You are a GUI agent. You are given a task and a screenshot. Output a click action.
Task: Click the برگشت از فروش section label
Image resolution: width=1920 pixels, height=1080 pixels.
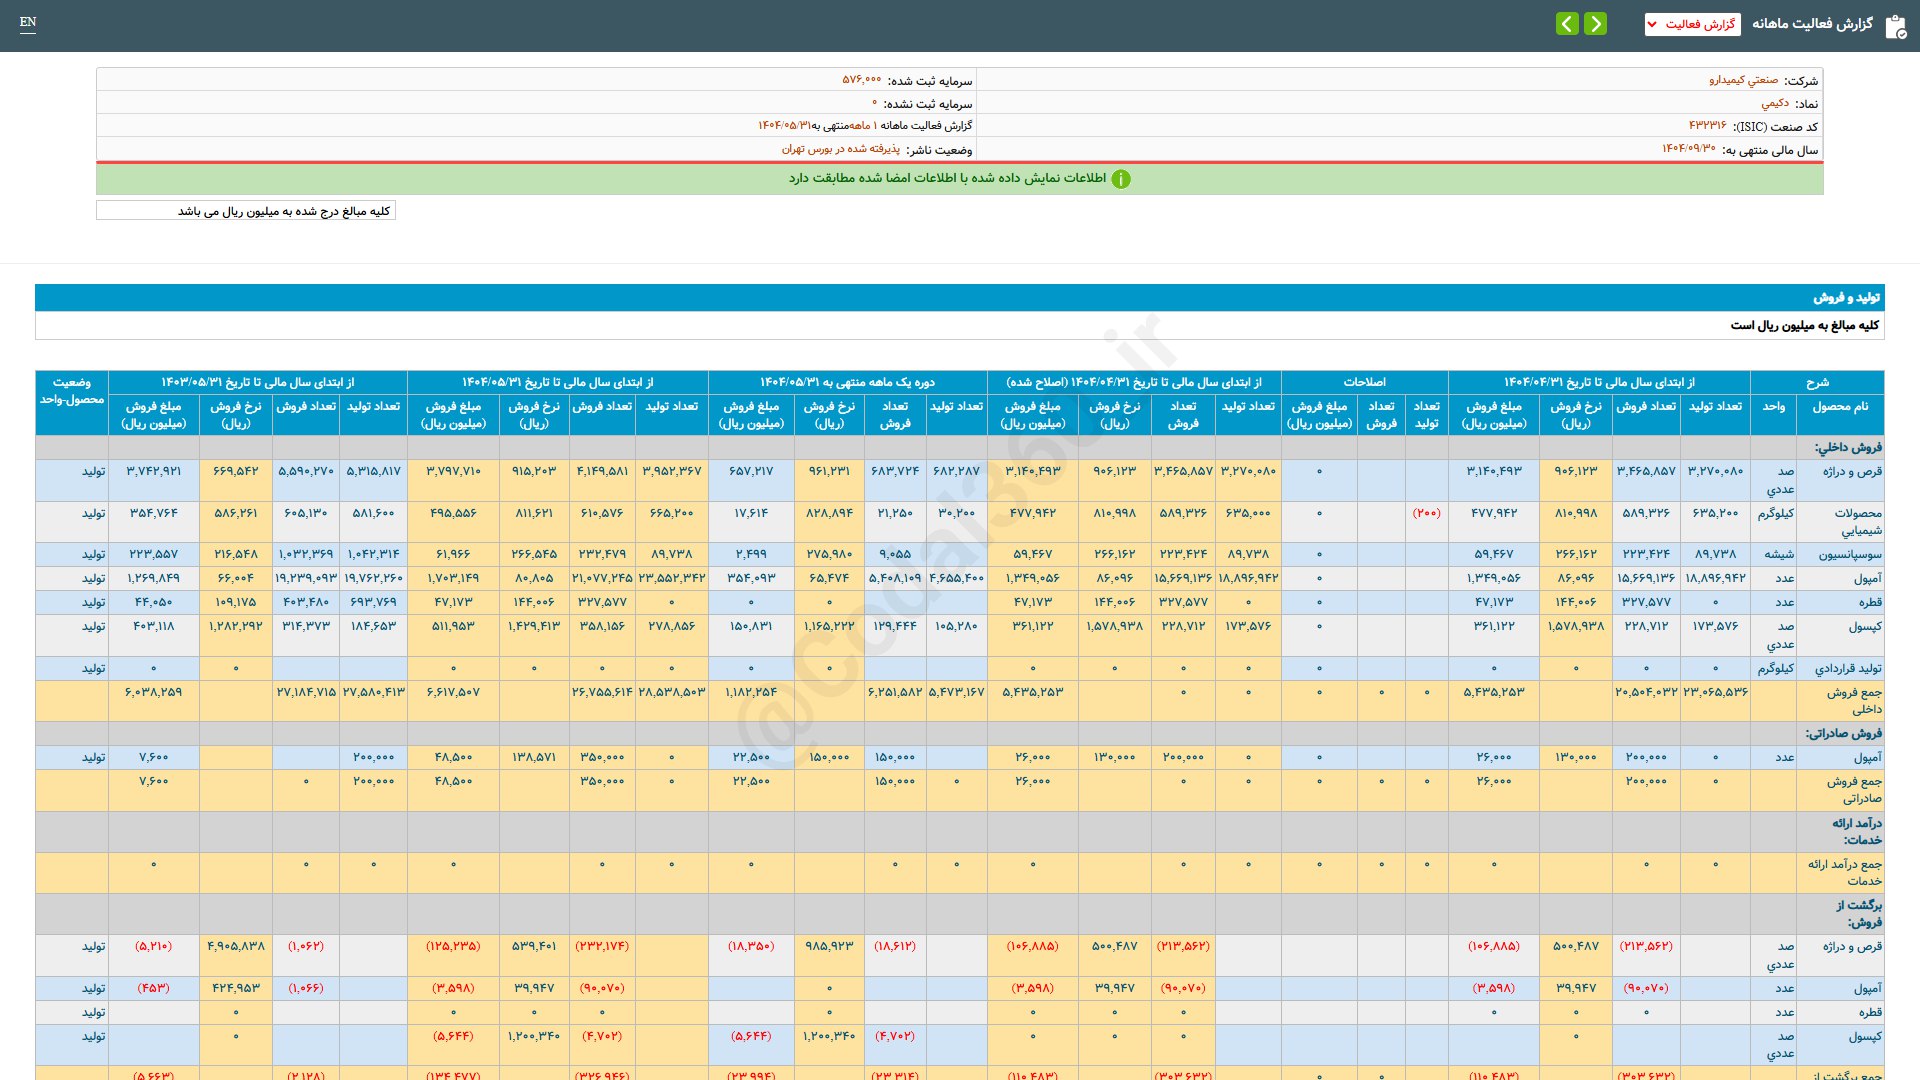[1857, 913]
